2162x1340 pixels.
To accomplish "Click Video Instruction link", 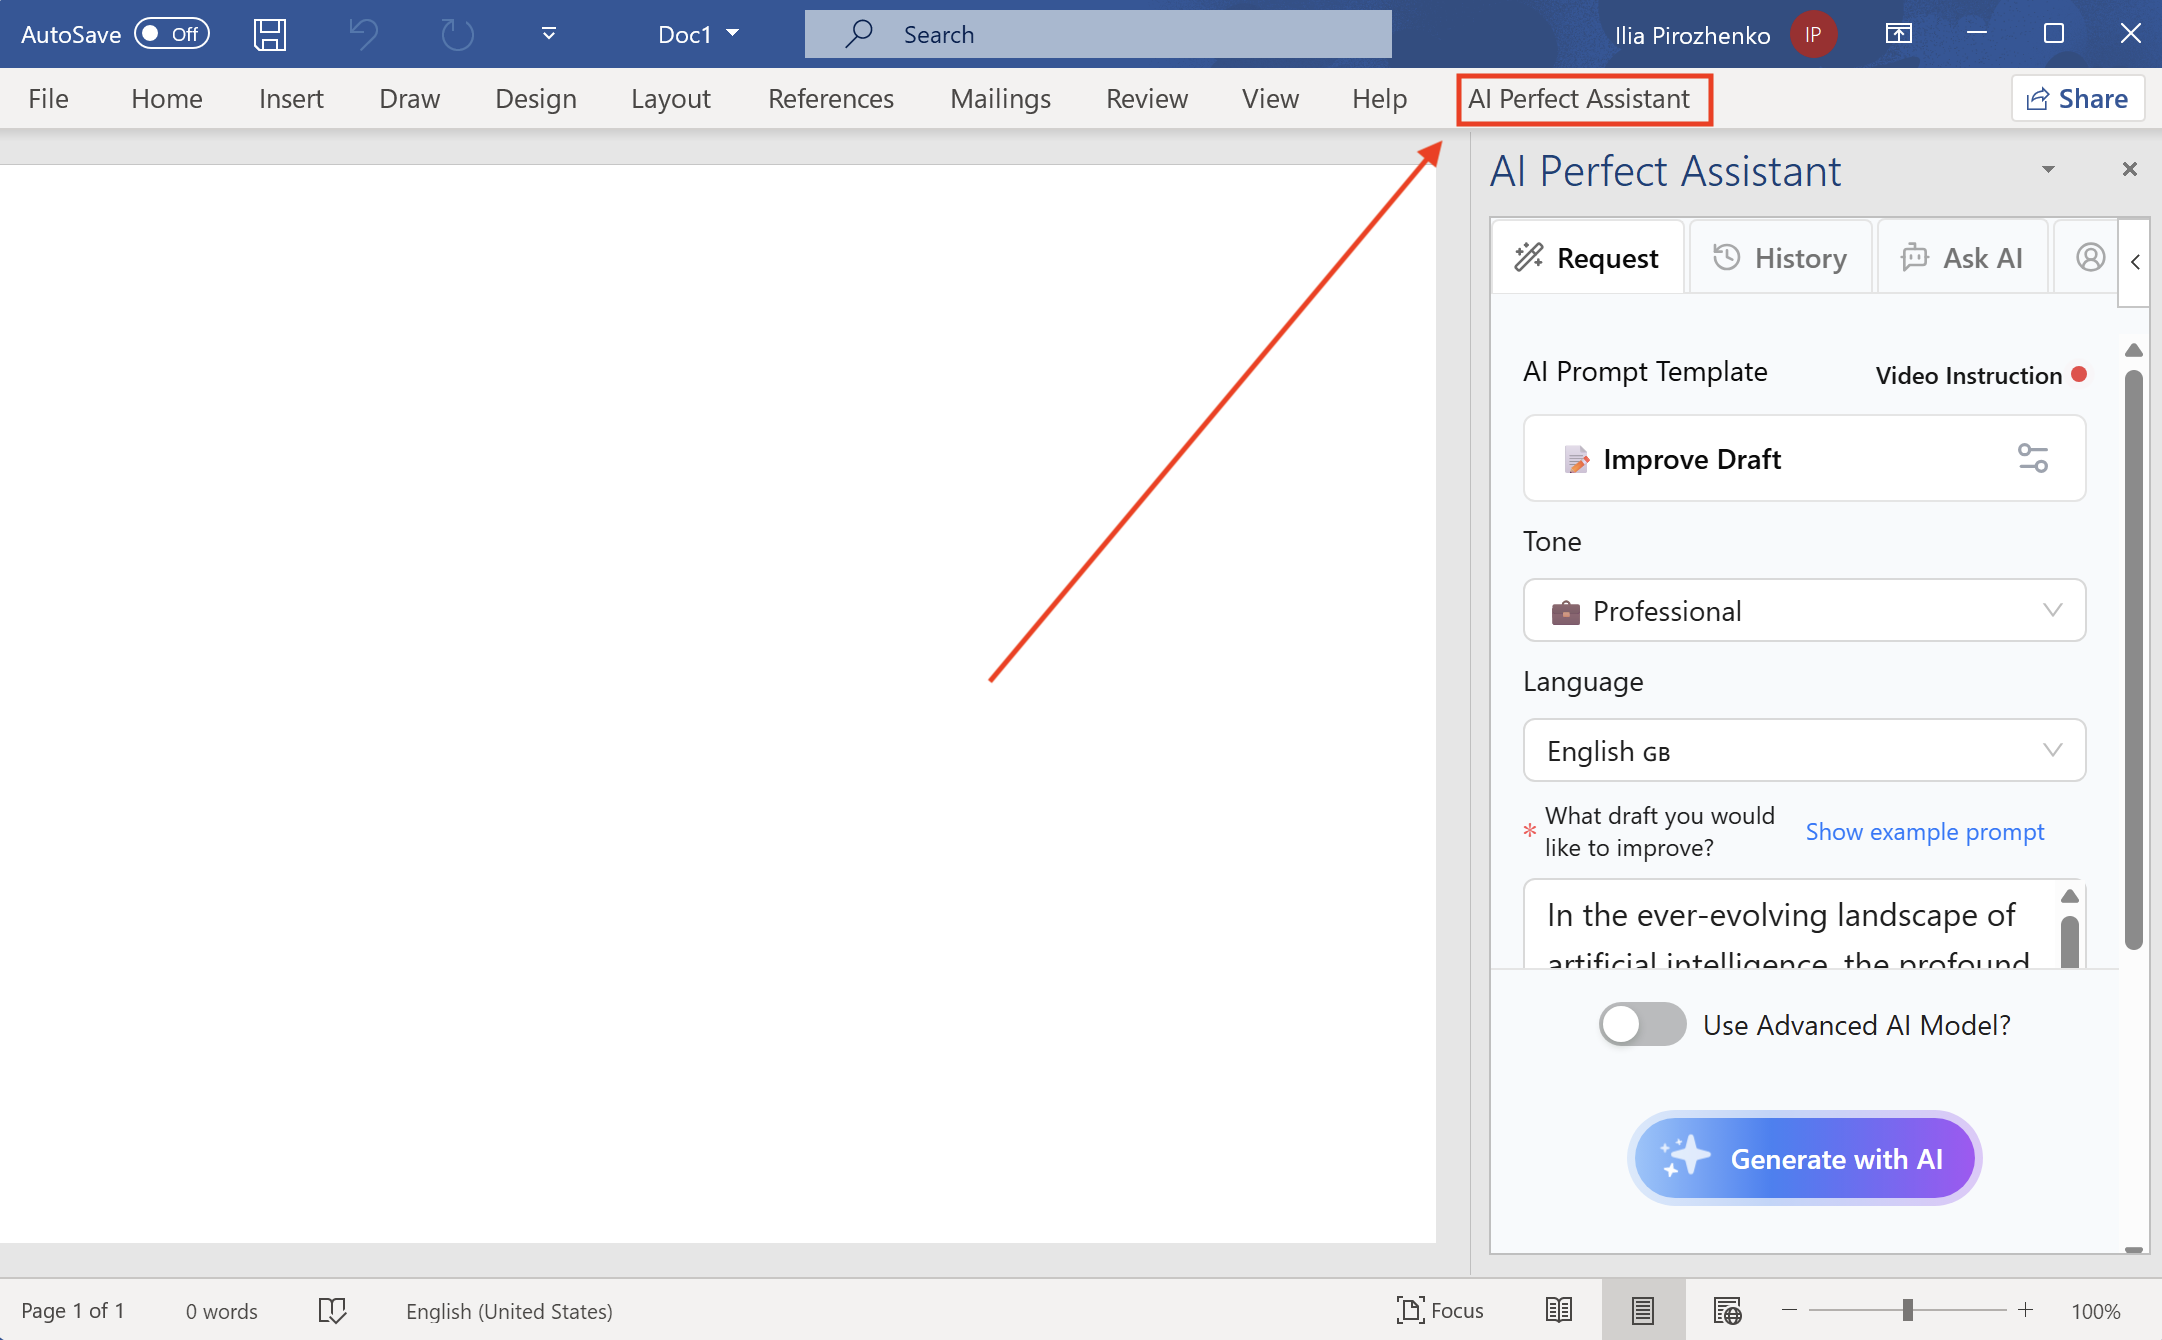I will (1981, 376).
